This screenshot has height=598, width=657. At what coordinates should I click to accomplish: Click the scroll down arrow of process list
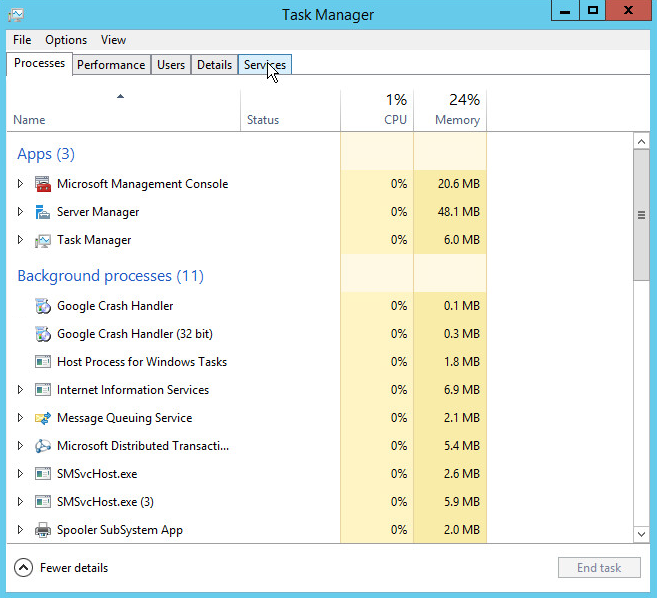click(642, 535)
